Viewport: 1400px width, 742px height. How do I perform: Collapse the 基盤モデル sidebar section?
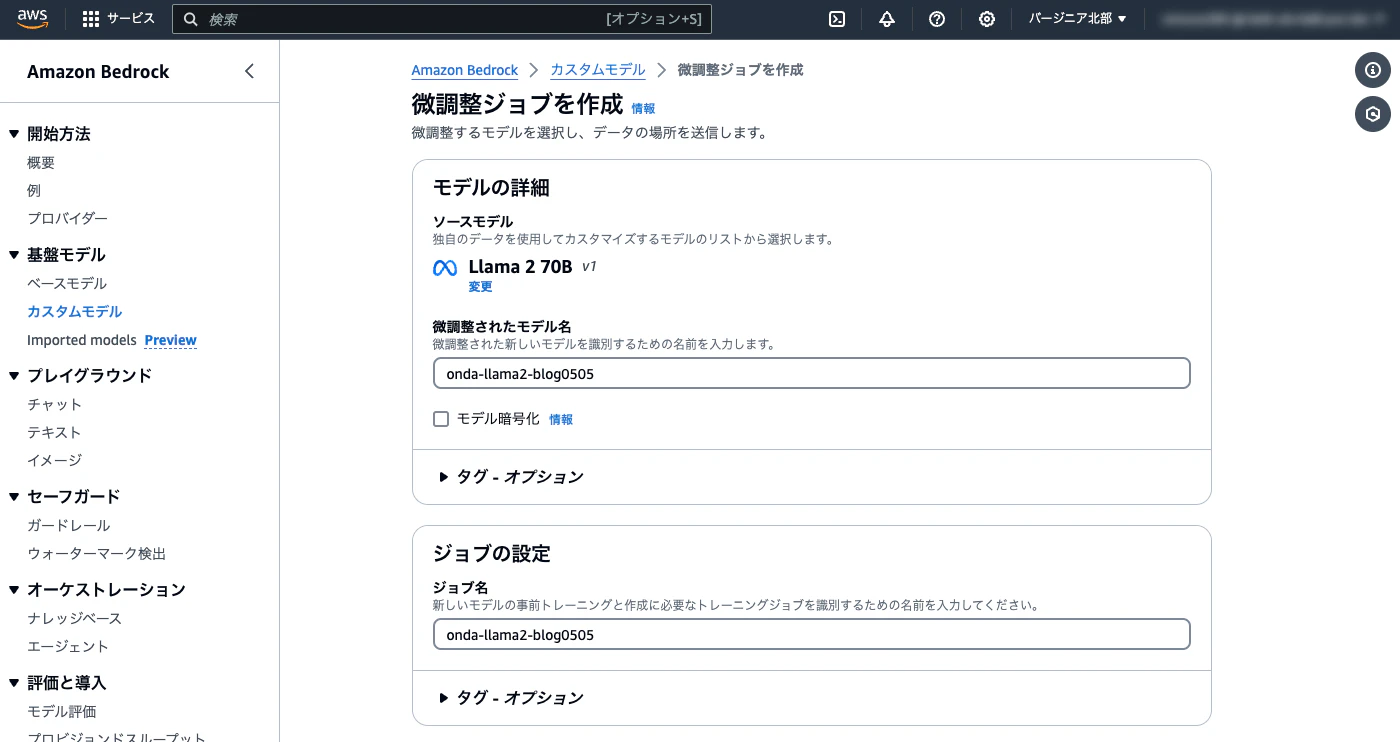[x=14, y=255]
